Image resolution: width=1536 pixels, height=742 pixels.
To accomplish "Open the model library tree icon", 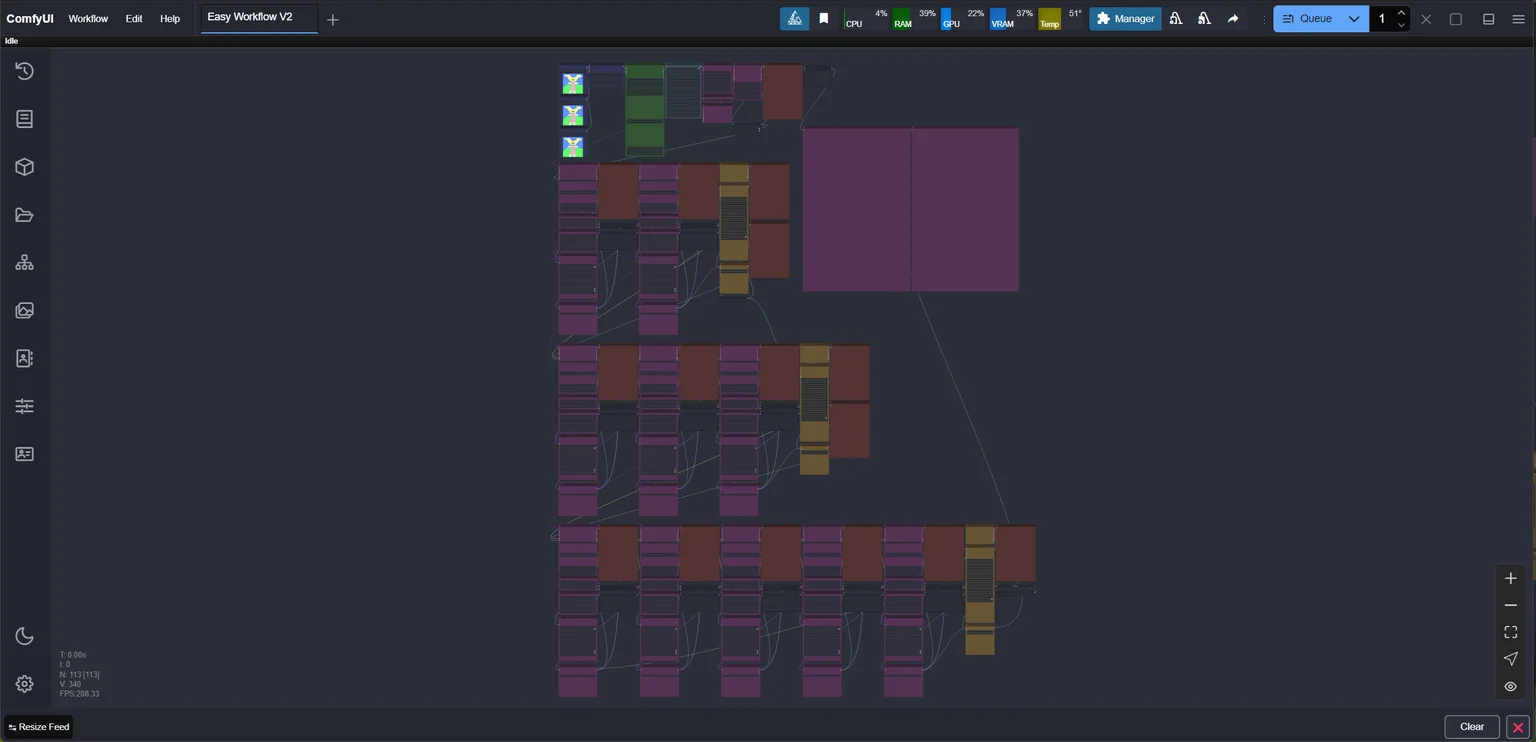I will tap(24, 263).
